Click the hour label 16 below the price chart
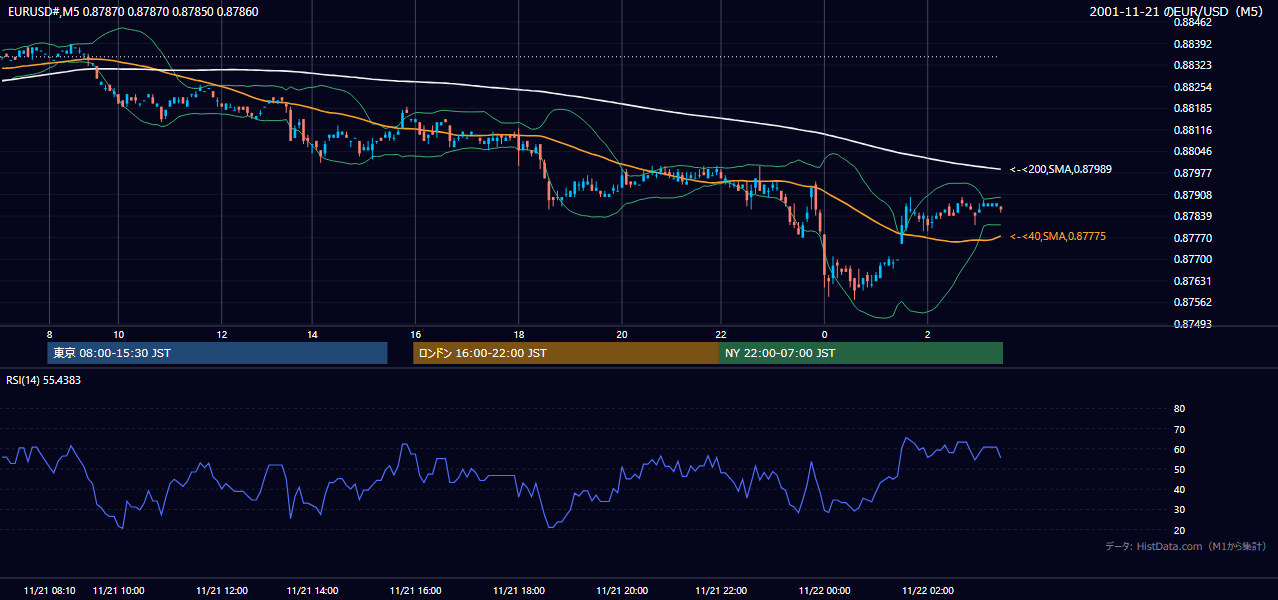 pos(416,334)
